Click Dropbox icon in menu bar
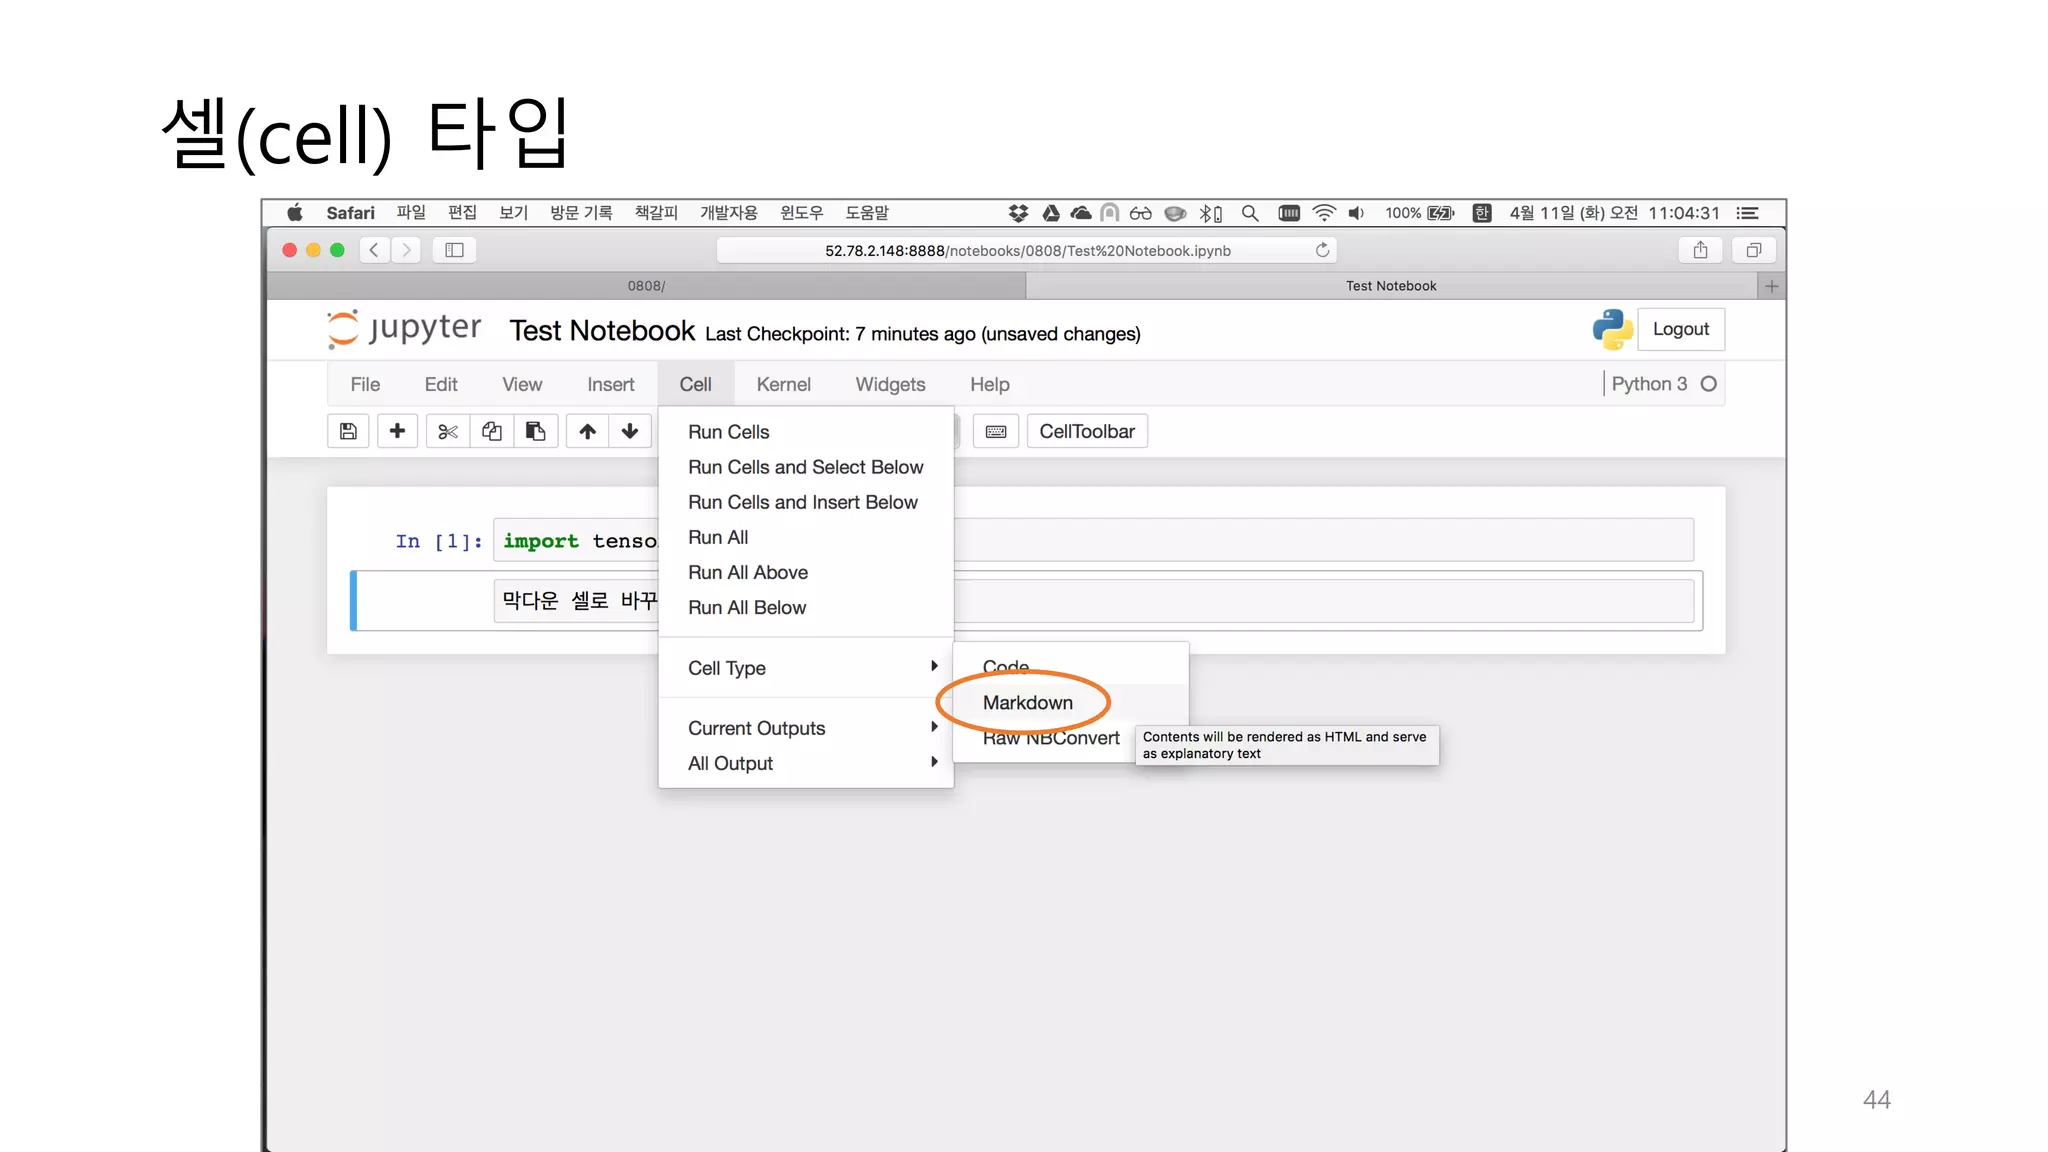Image resolution: width=2048 pixels, height=1152 pixels. point(1018,213)
